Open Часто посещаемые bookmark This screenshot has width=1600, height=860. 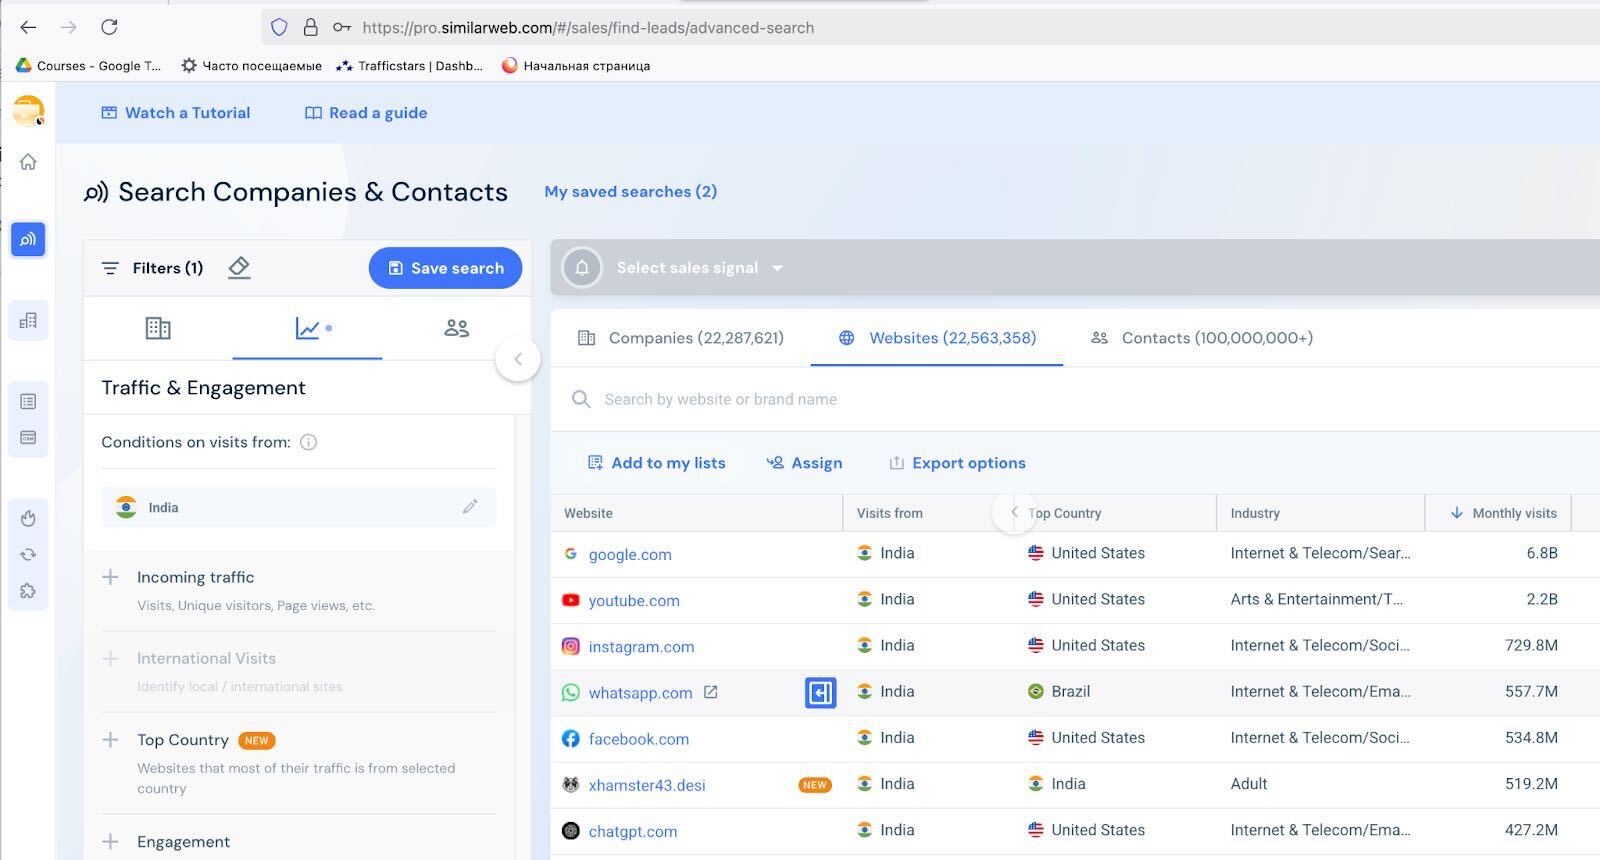[251, 66]
